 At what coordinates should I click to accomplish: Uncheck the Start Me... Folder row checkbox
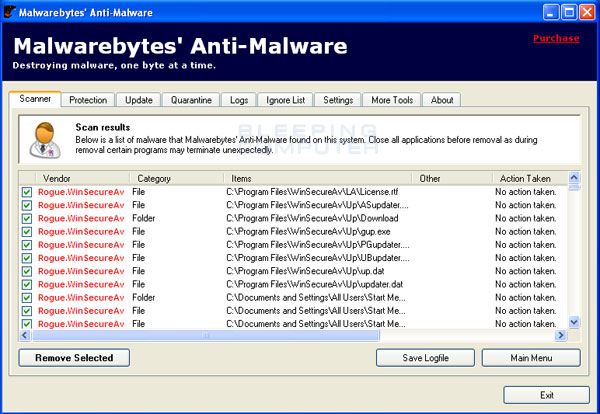pos(27,298)
